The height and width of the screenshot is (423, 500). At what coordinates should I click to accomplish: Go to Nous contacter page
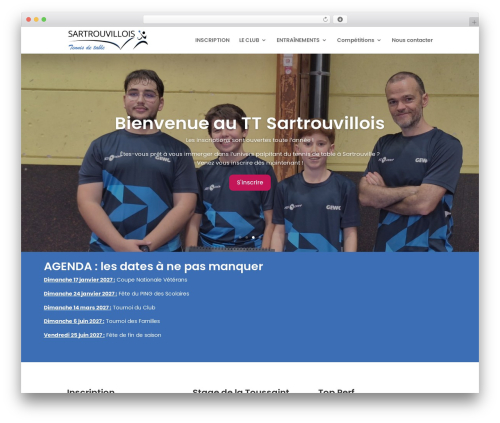412,40
